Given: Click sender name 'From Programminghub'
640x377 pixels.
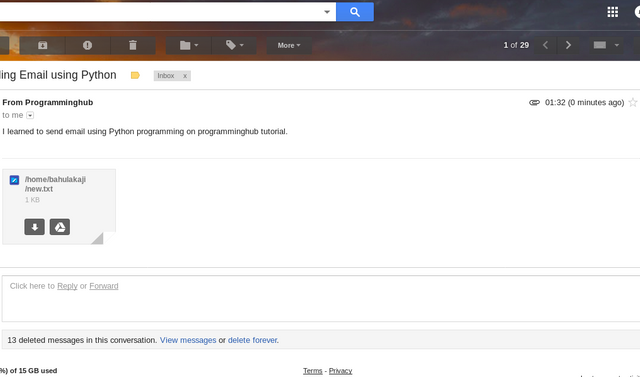Looking at the screenshot, I should tap(48, 102).
